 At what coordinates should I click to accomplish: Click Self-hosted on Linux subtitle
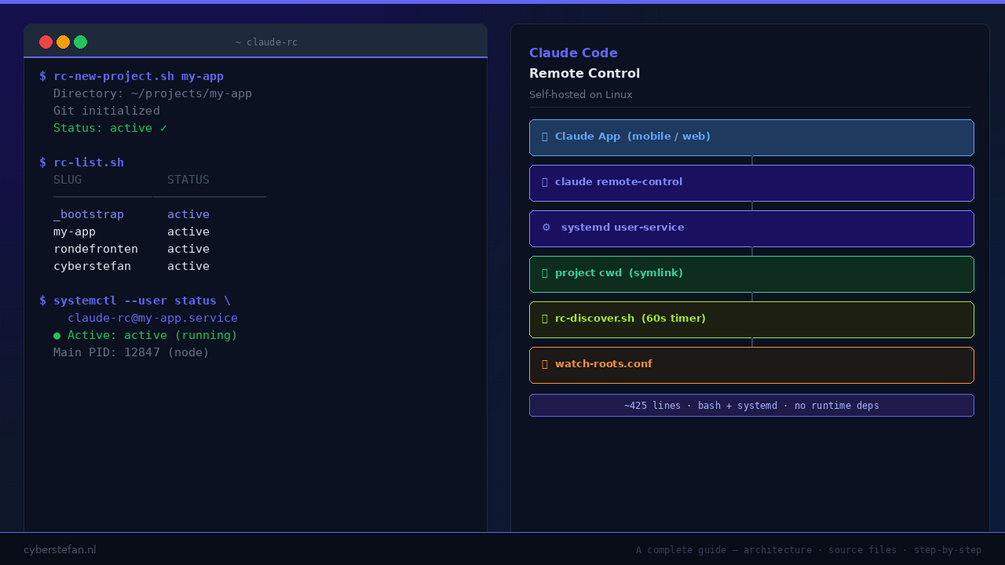(x=581, y=95)
